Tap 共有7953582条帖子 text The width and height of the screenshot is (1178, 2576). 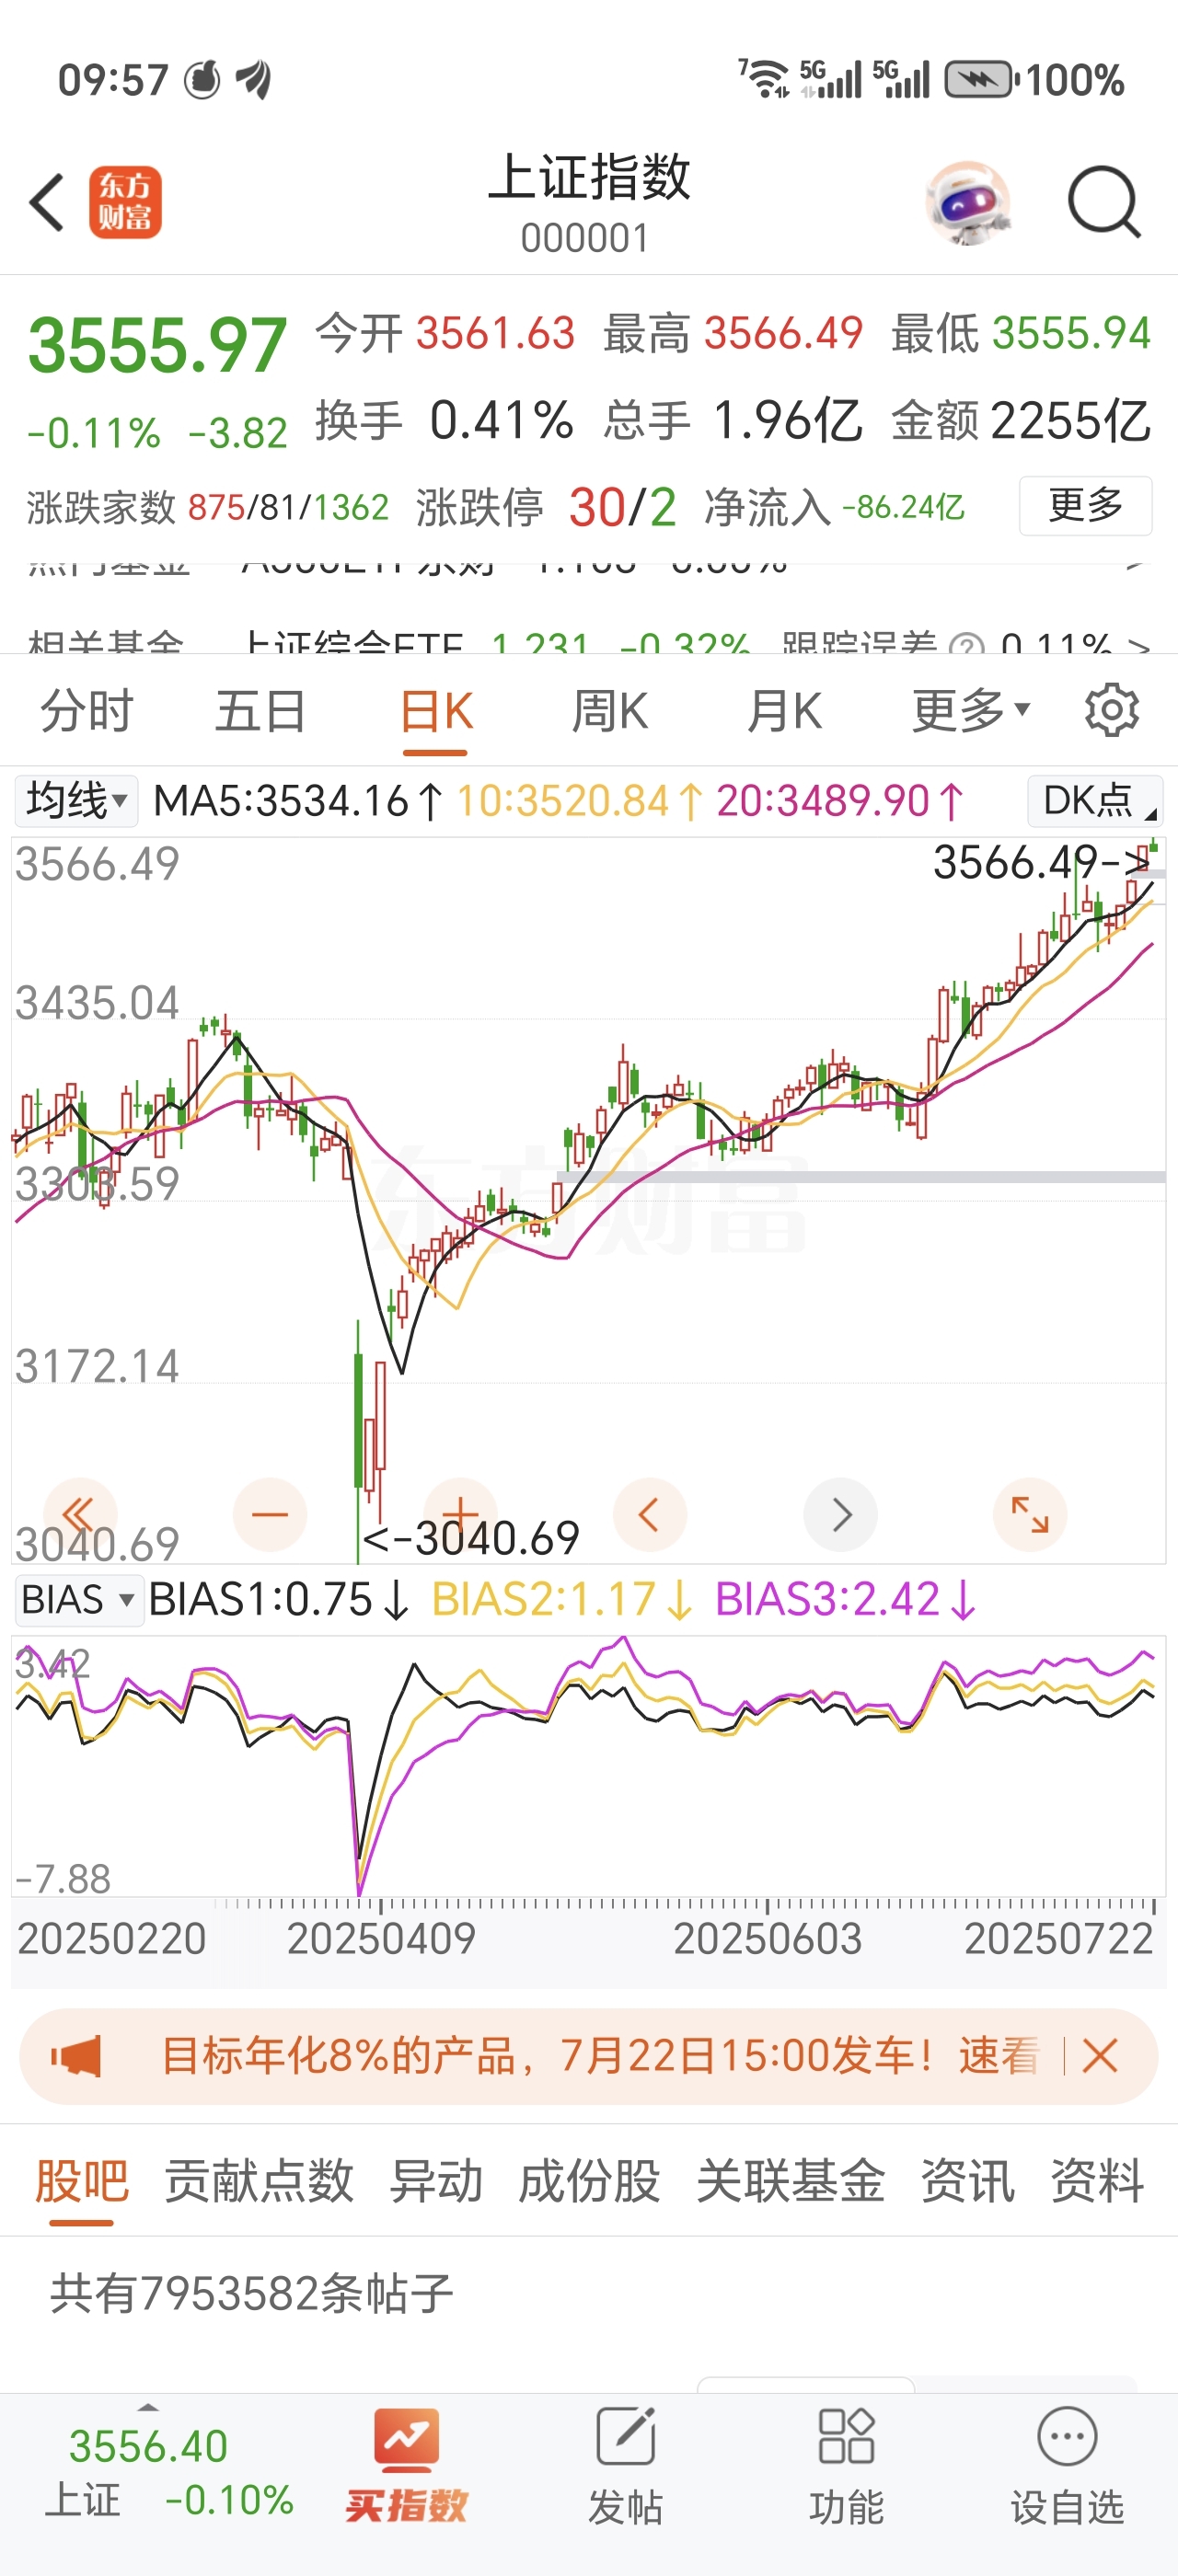coord(252,2293)
